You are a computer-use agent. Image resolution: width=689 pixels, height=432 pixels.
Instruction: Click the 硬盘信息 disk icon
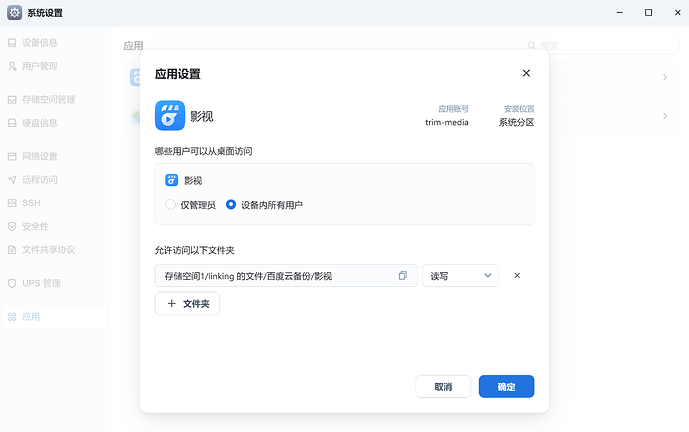click(12, 123)
